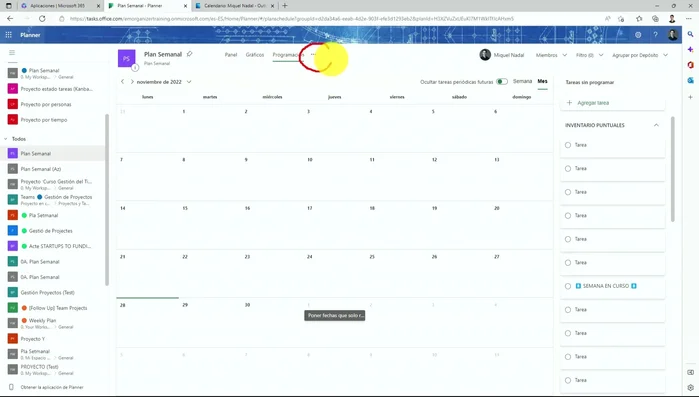Complete first Tarea circle under INVENTARIO PUNTUALES header

pos(567,145)
